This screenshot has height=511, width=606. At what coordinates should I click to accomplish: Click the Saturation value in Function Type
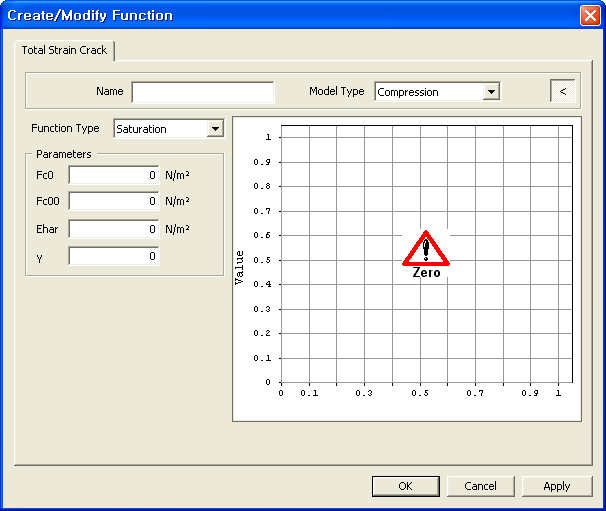coord(158,129)
